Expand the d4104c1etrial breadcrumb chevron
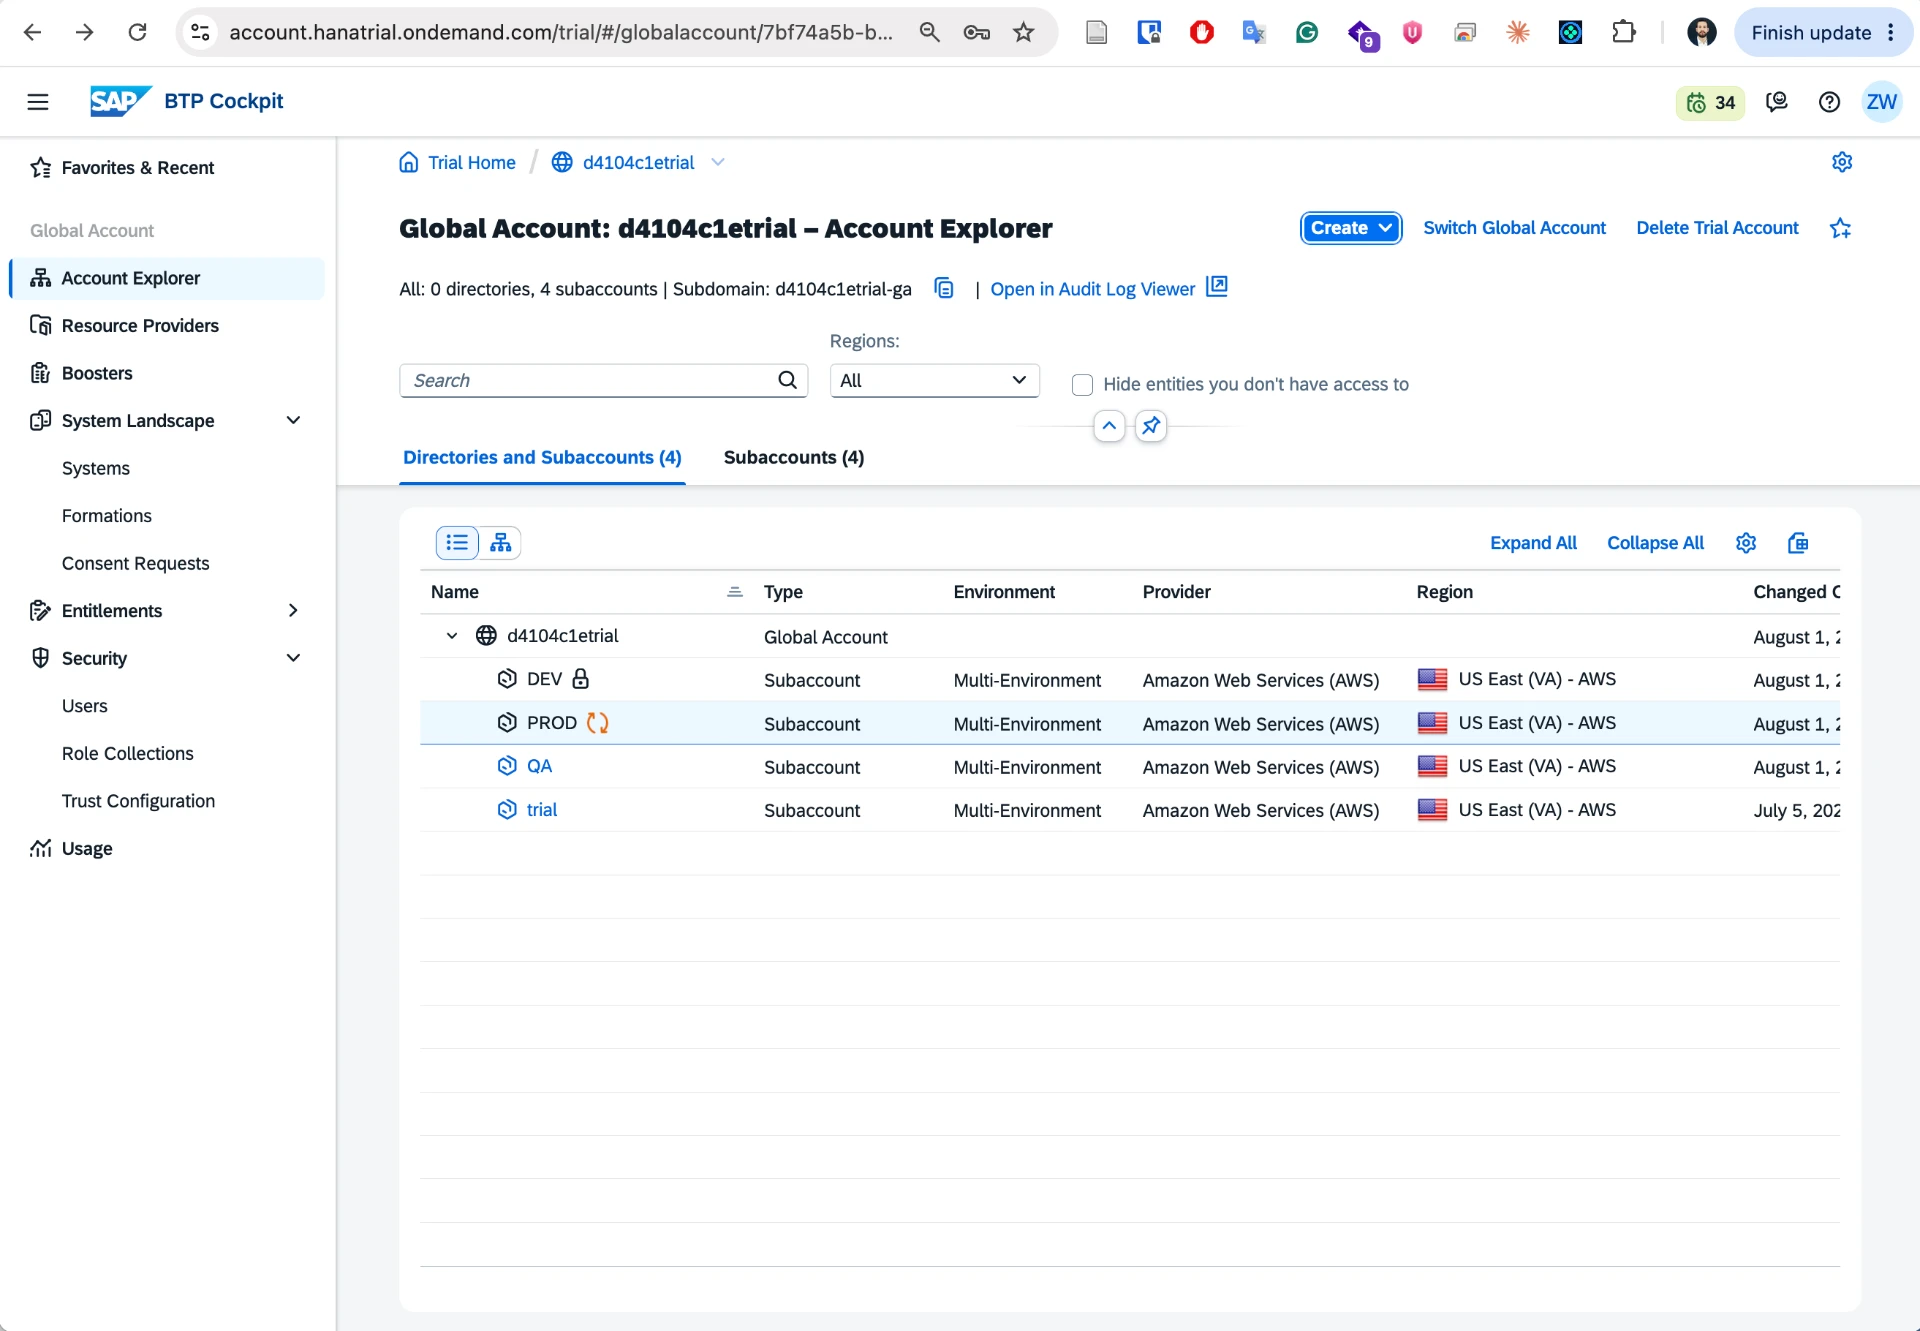 (717, 162)
